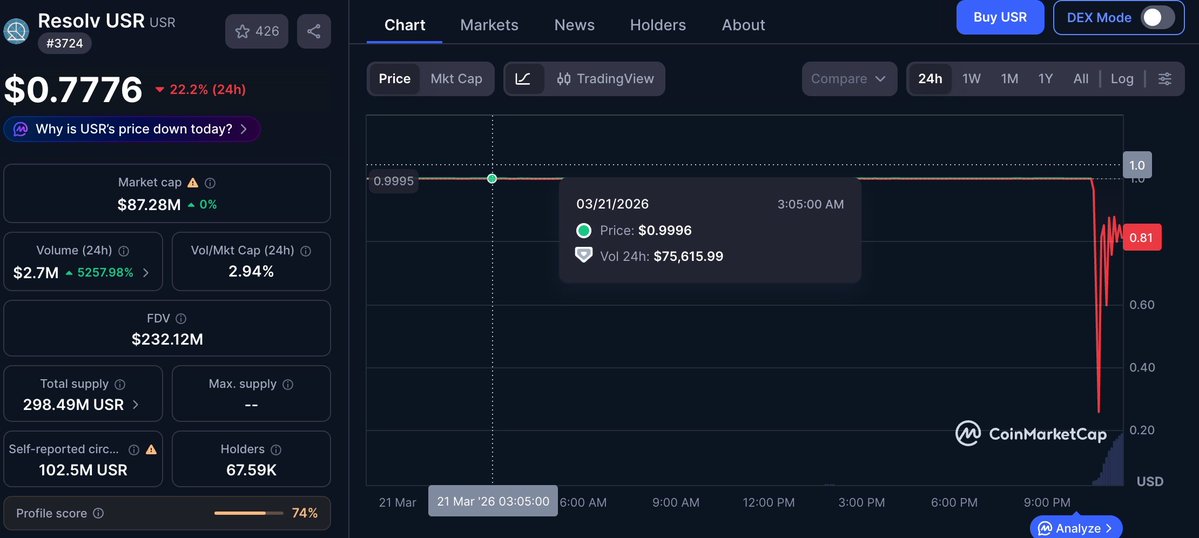The width and height of the screenshot is (1199, 538).
Task: Switch to TradingView candlestick chart
Action: pos(605,79)
